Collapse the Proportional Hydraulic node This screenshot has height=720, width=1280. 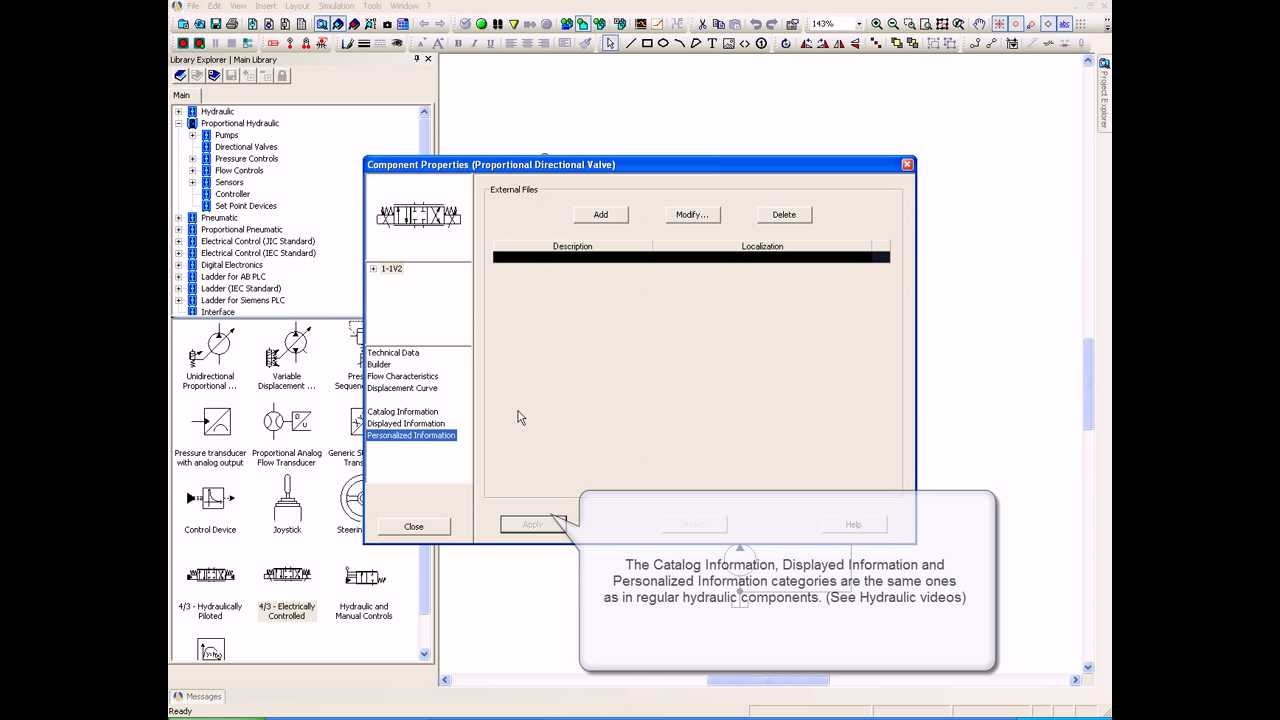pyautogui.click(x=179, y=123)
